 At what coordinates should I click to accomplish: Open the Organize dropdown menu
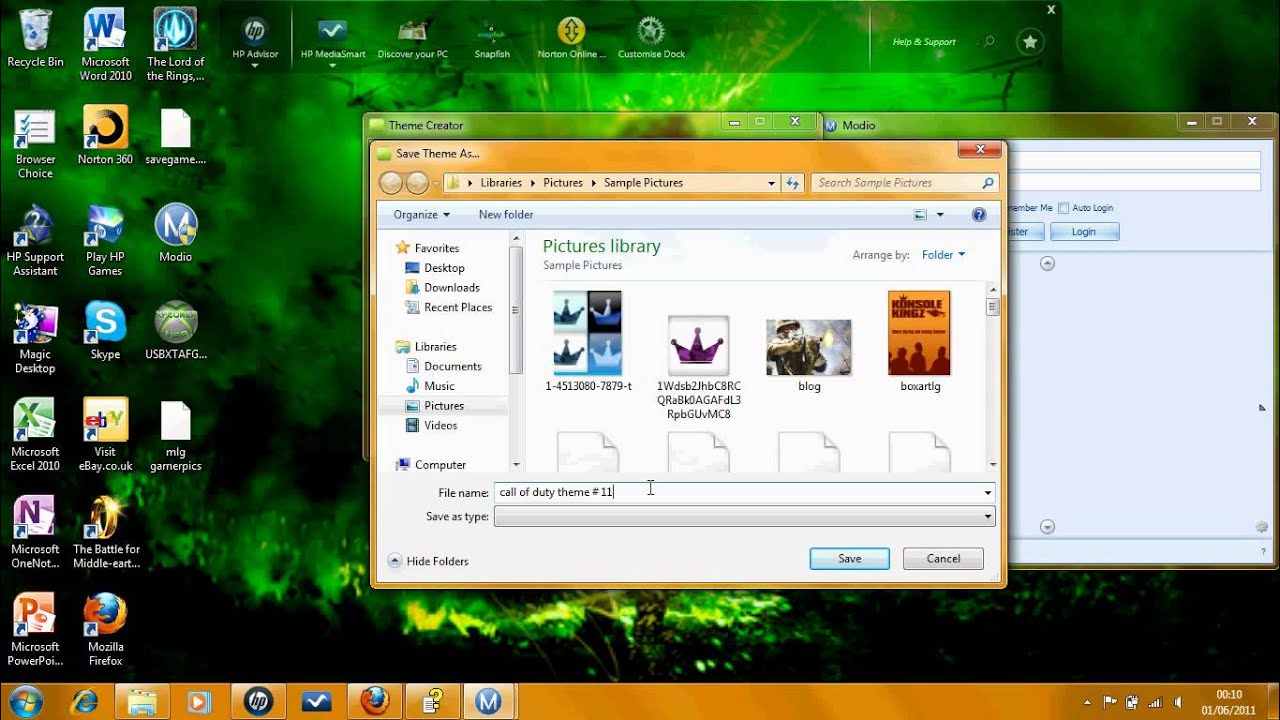pyautogui.click(x=421, y=215)
